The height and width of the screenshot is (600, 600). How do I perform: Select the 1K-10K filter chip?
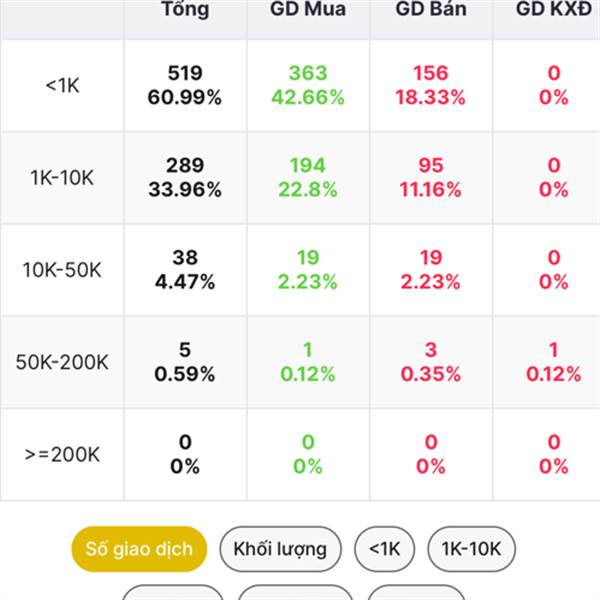(471, 549)
